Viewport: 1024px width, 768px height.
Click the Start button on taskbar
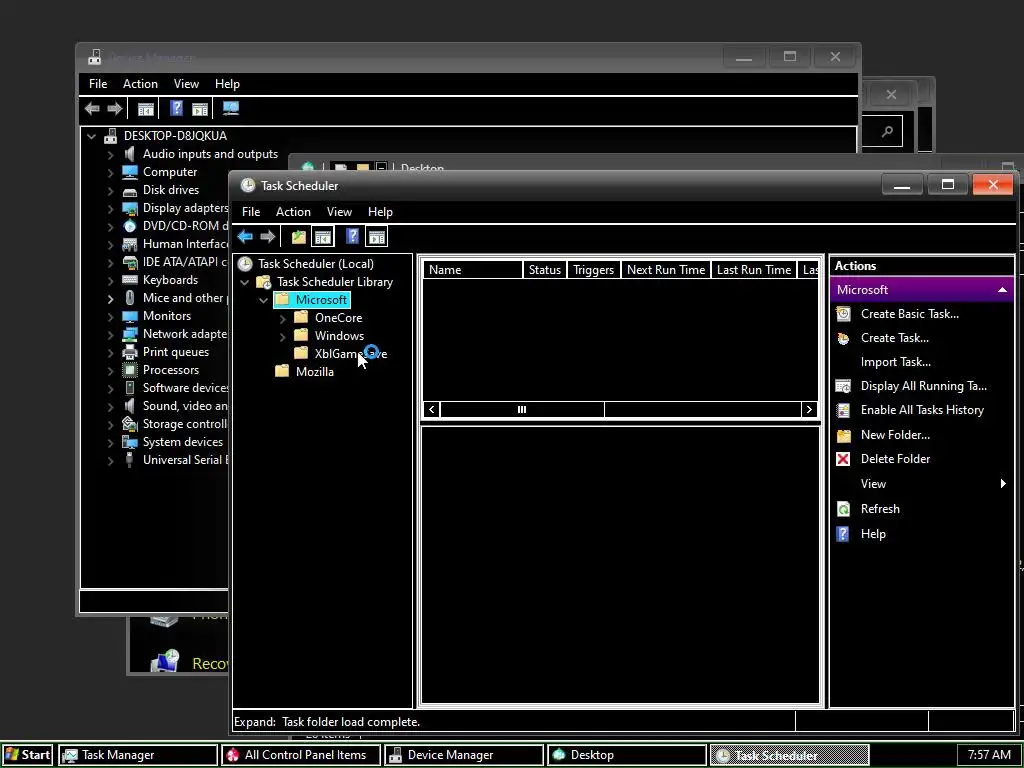pos(27,755)
